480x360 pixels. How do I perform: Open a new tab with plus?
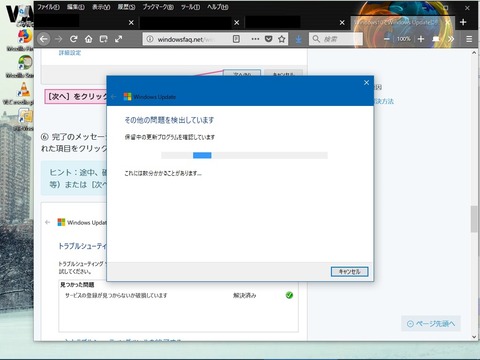(463, 22)
